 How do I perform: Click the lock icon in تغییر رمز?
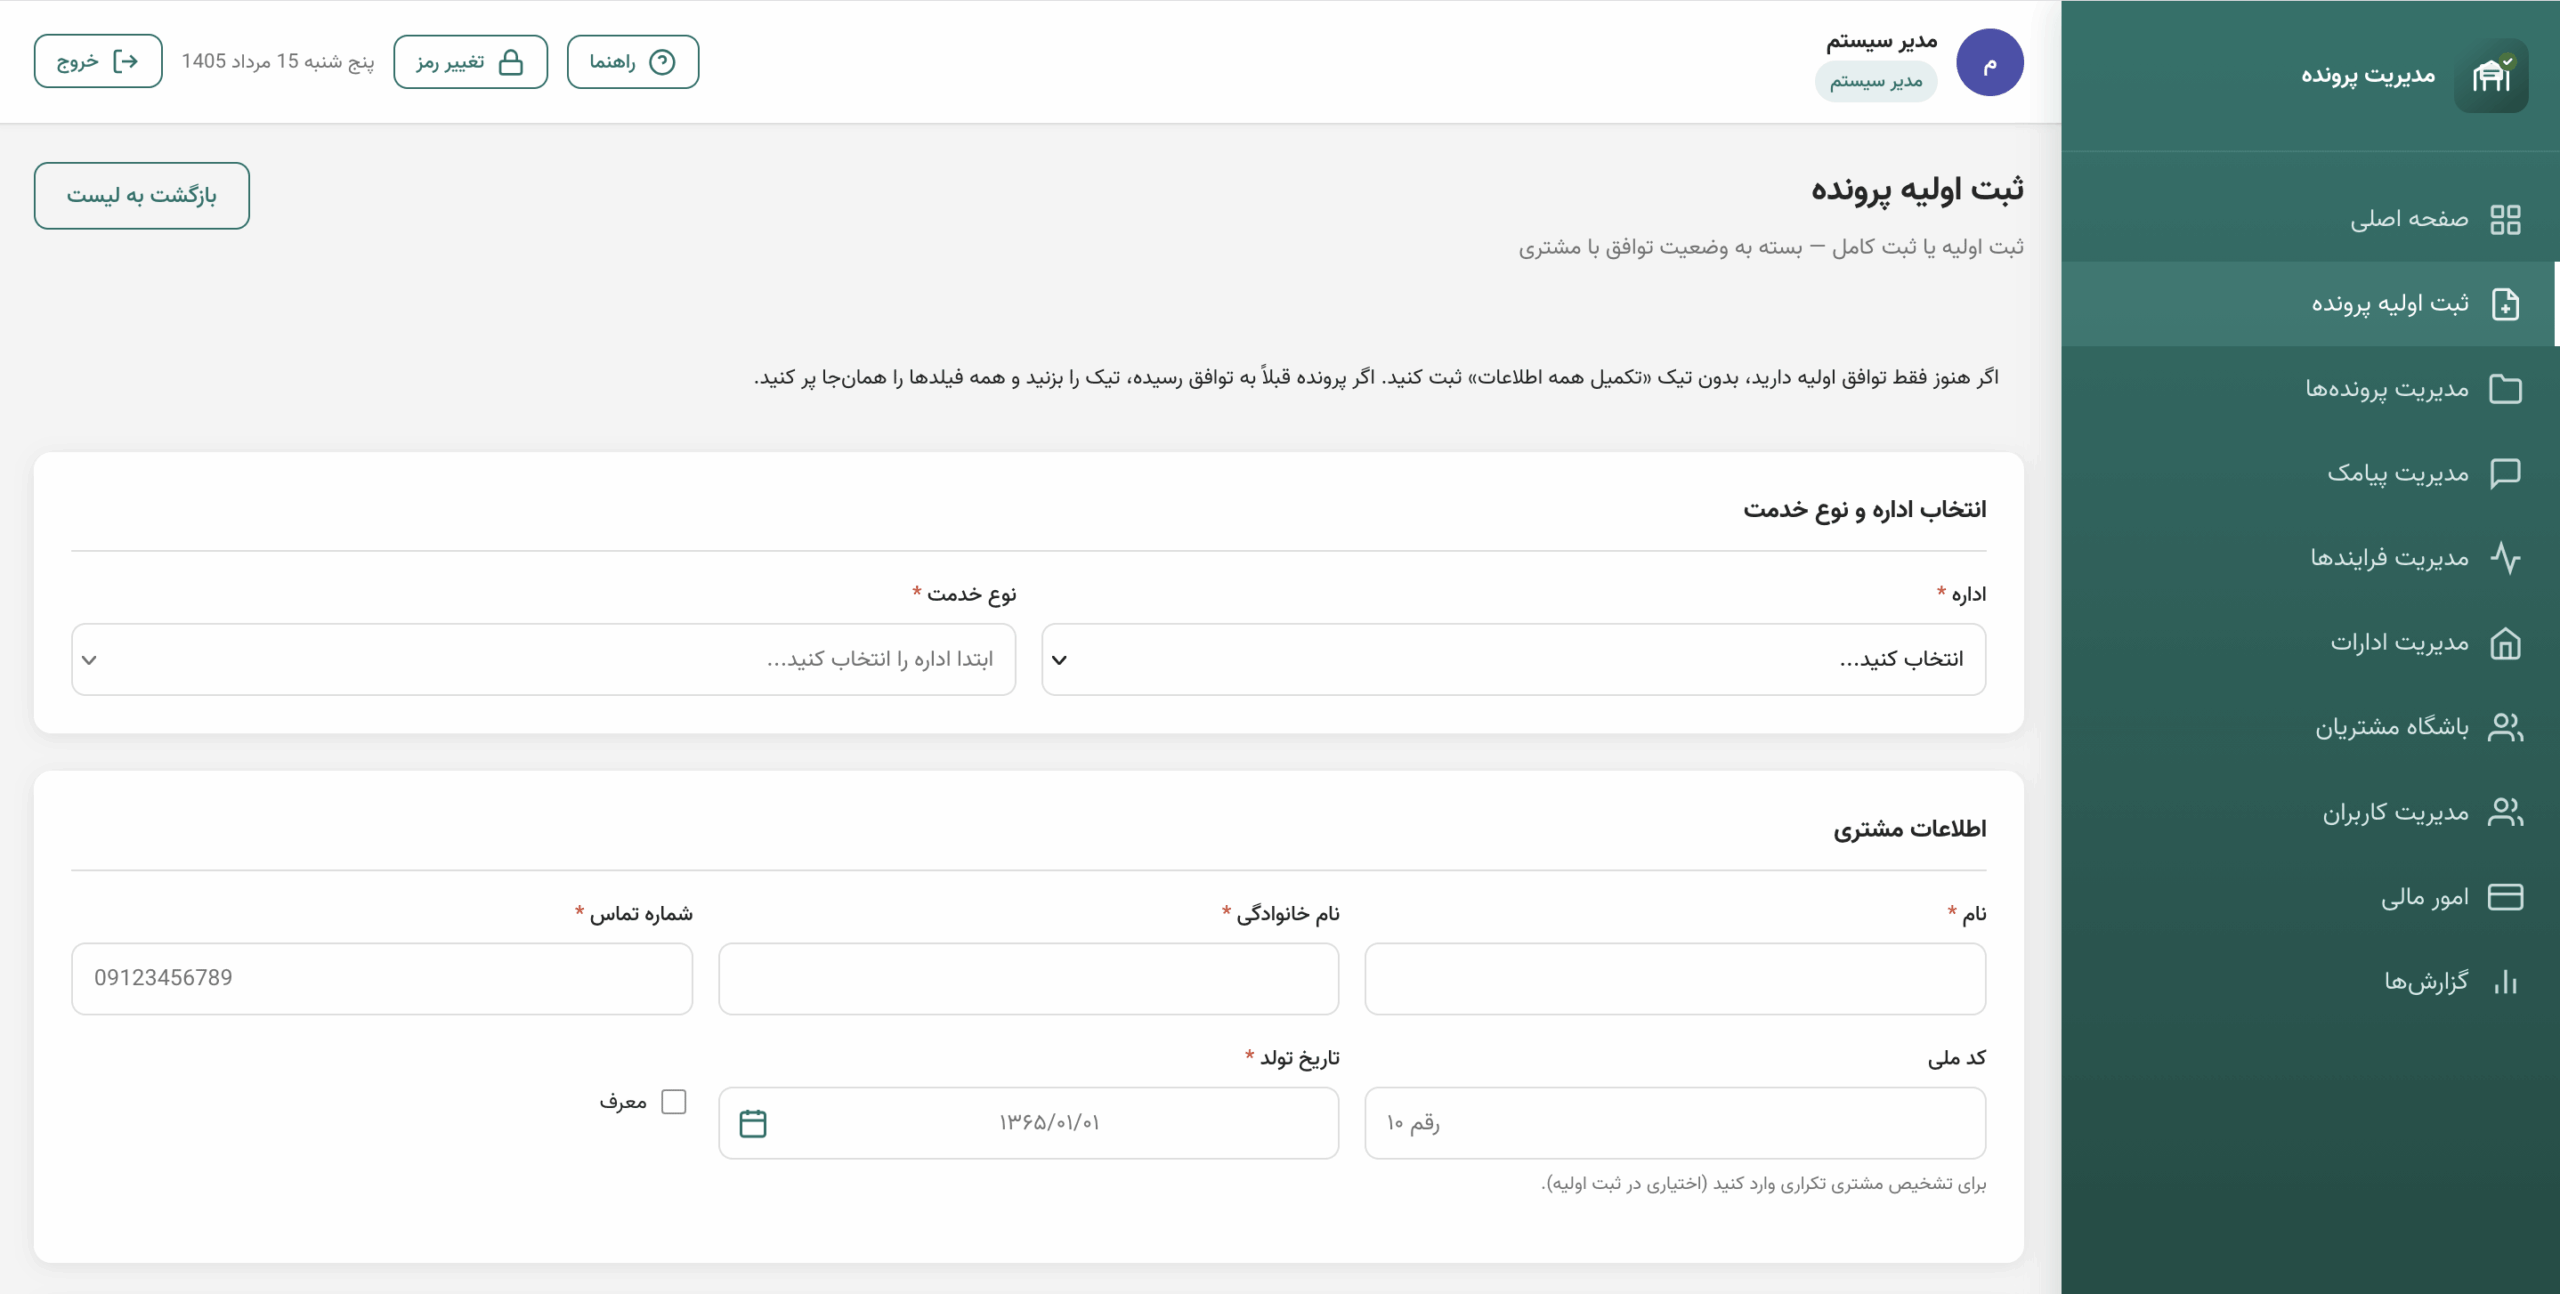coord(511,62)
